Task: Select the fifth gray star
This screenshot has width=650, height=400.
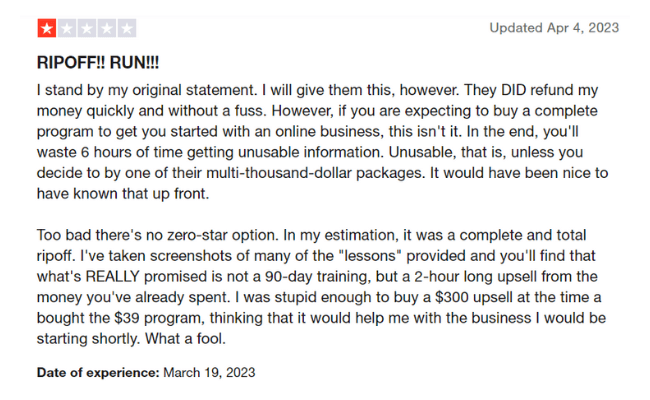Action: click(x=126, y=29)
